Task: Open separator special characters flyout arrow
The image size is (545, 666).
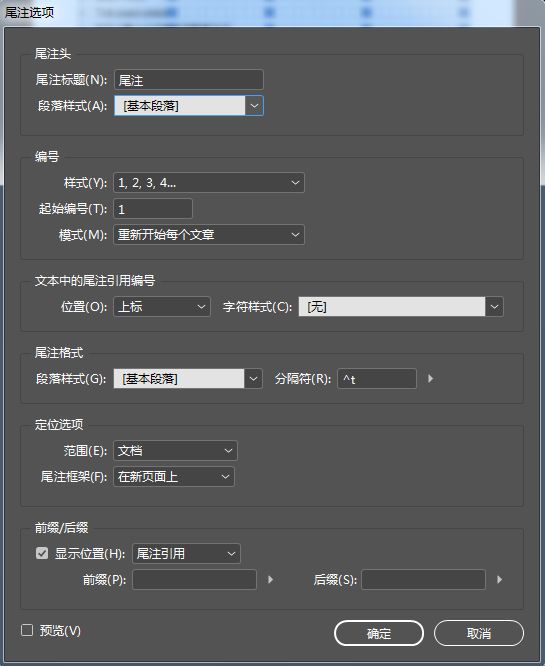Action: pyautogui.click(x=430, y=378)
